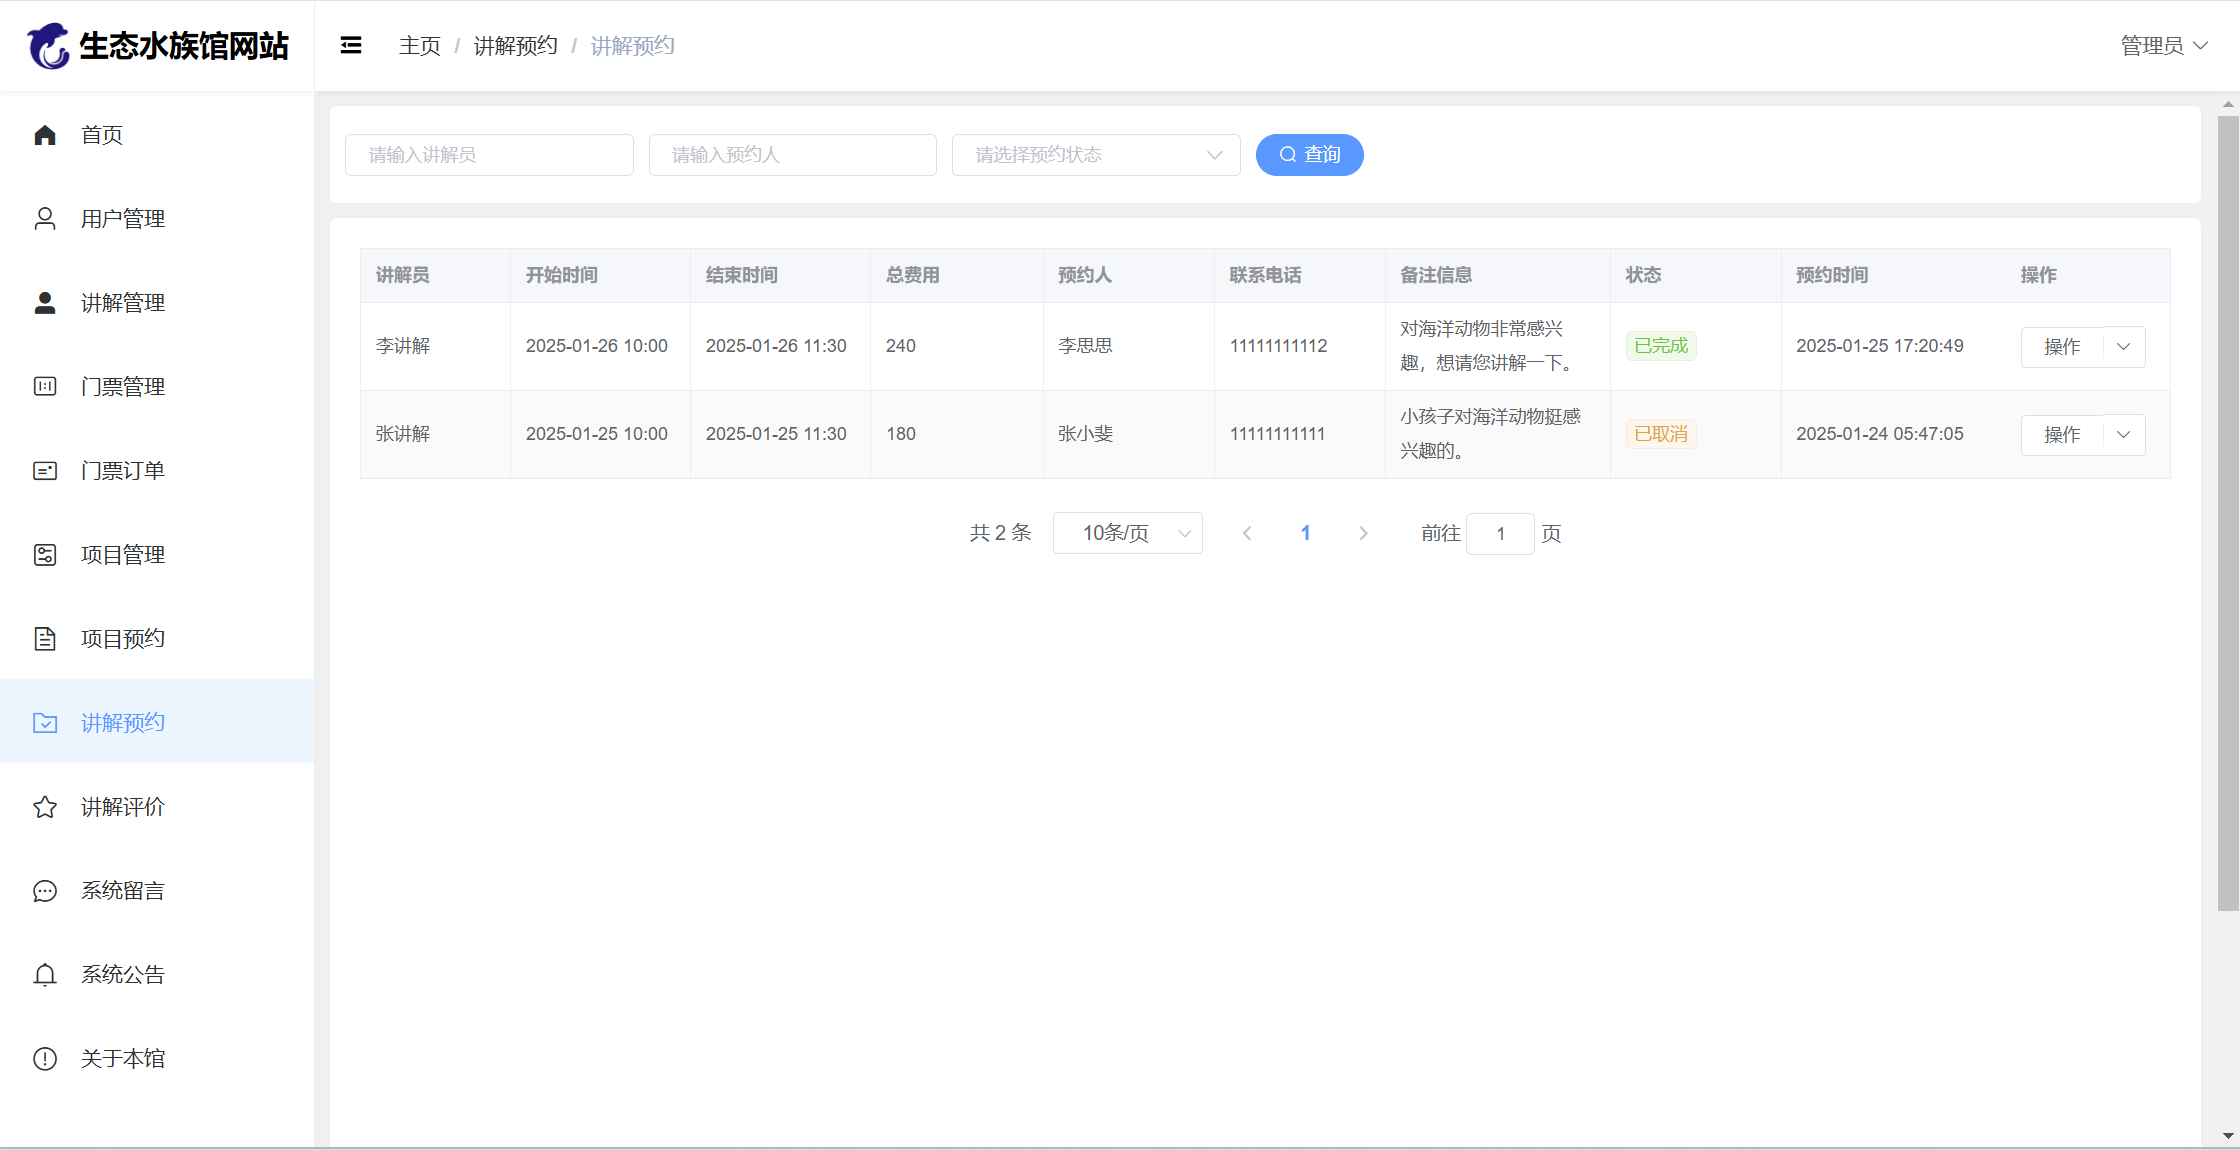The height and width of the screenshot is (1150, 2240).
Task: Click the 关于本馆 info circle icon
Action: pos(45,1059)
